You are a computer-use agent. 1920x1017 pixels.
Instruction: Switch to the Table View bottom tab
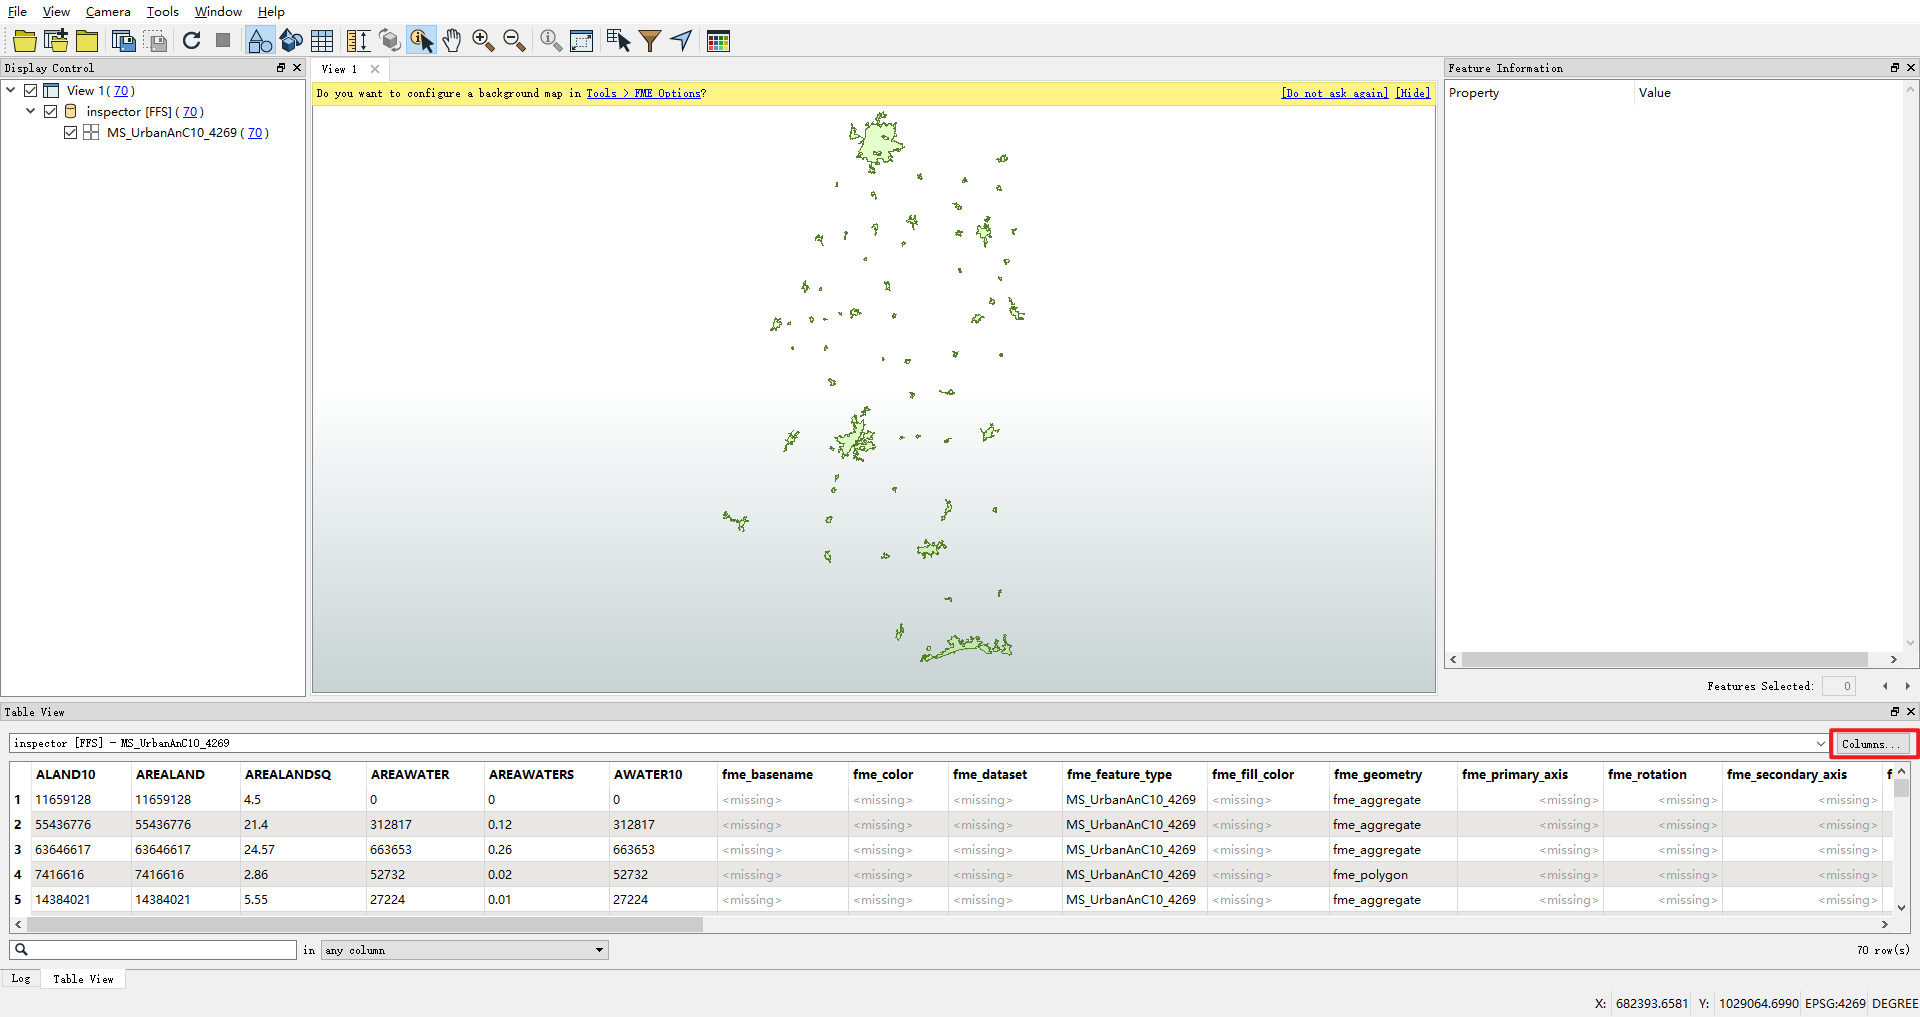coord(83,979)
